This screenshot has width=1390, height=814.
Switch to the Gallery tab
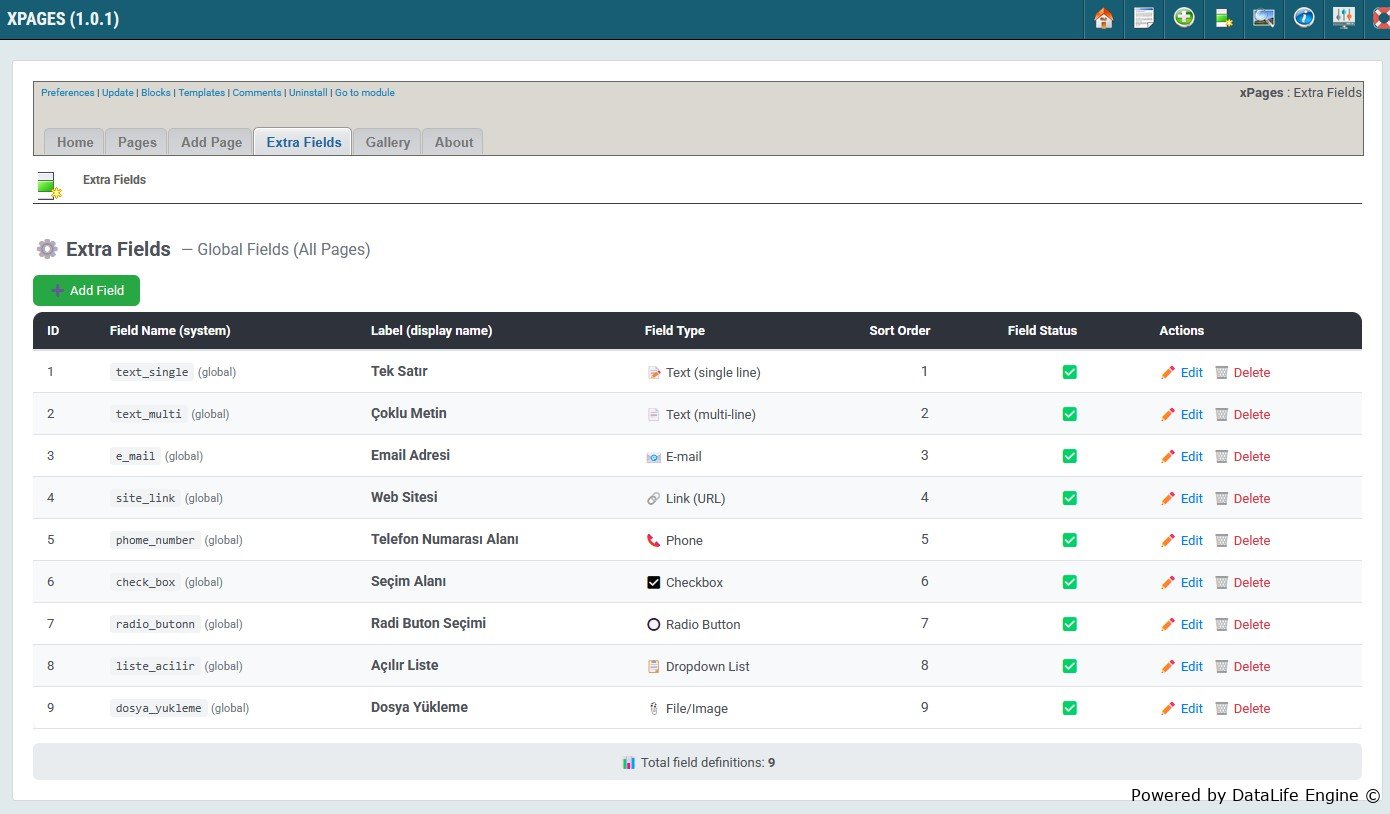pyautogui.click(x=387, y=142)
